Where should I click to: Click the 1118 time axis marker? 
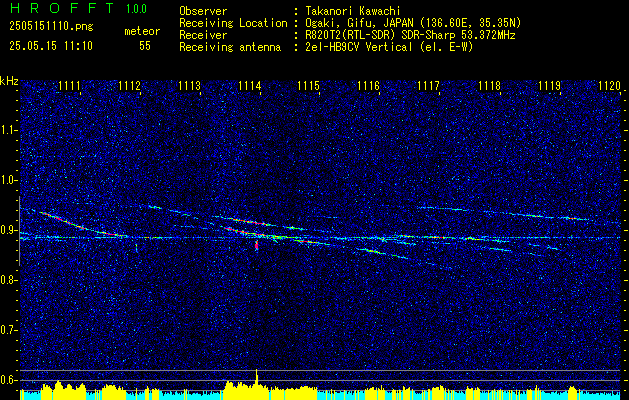point(489,86)
